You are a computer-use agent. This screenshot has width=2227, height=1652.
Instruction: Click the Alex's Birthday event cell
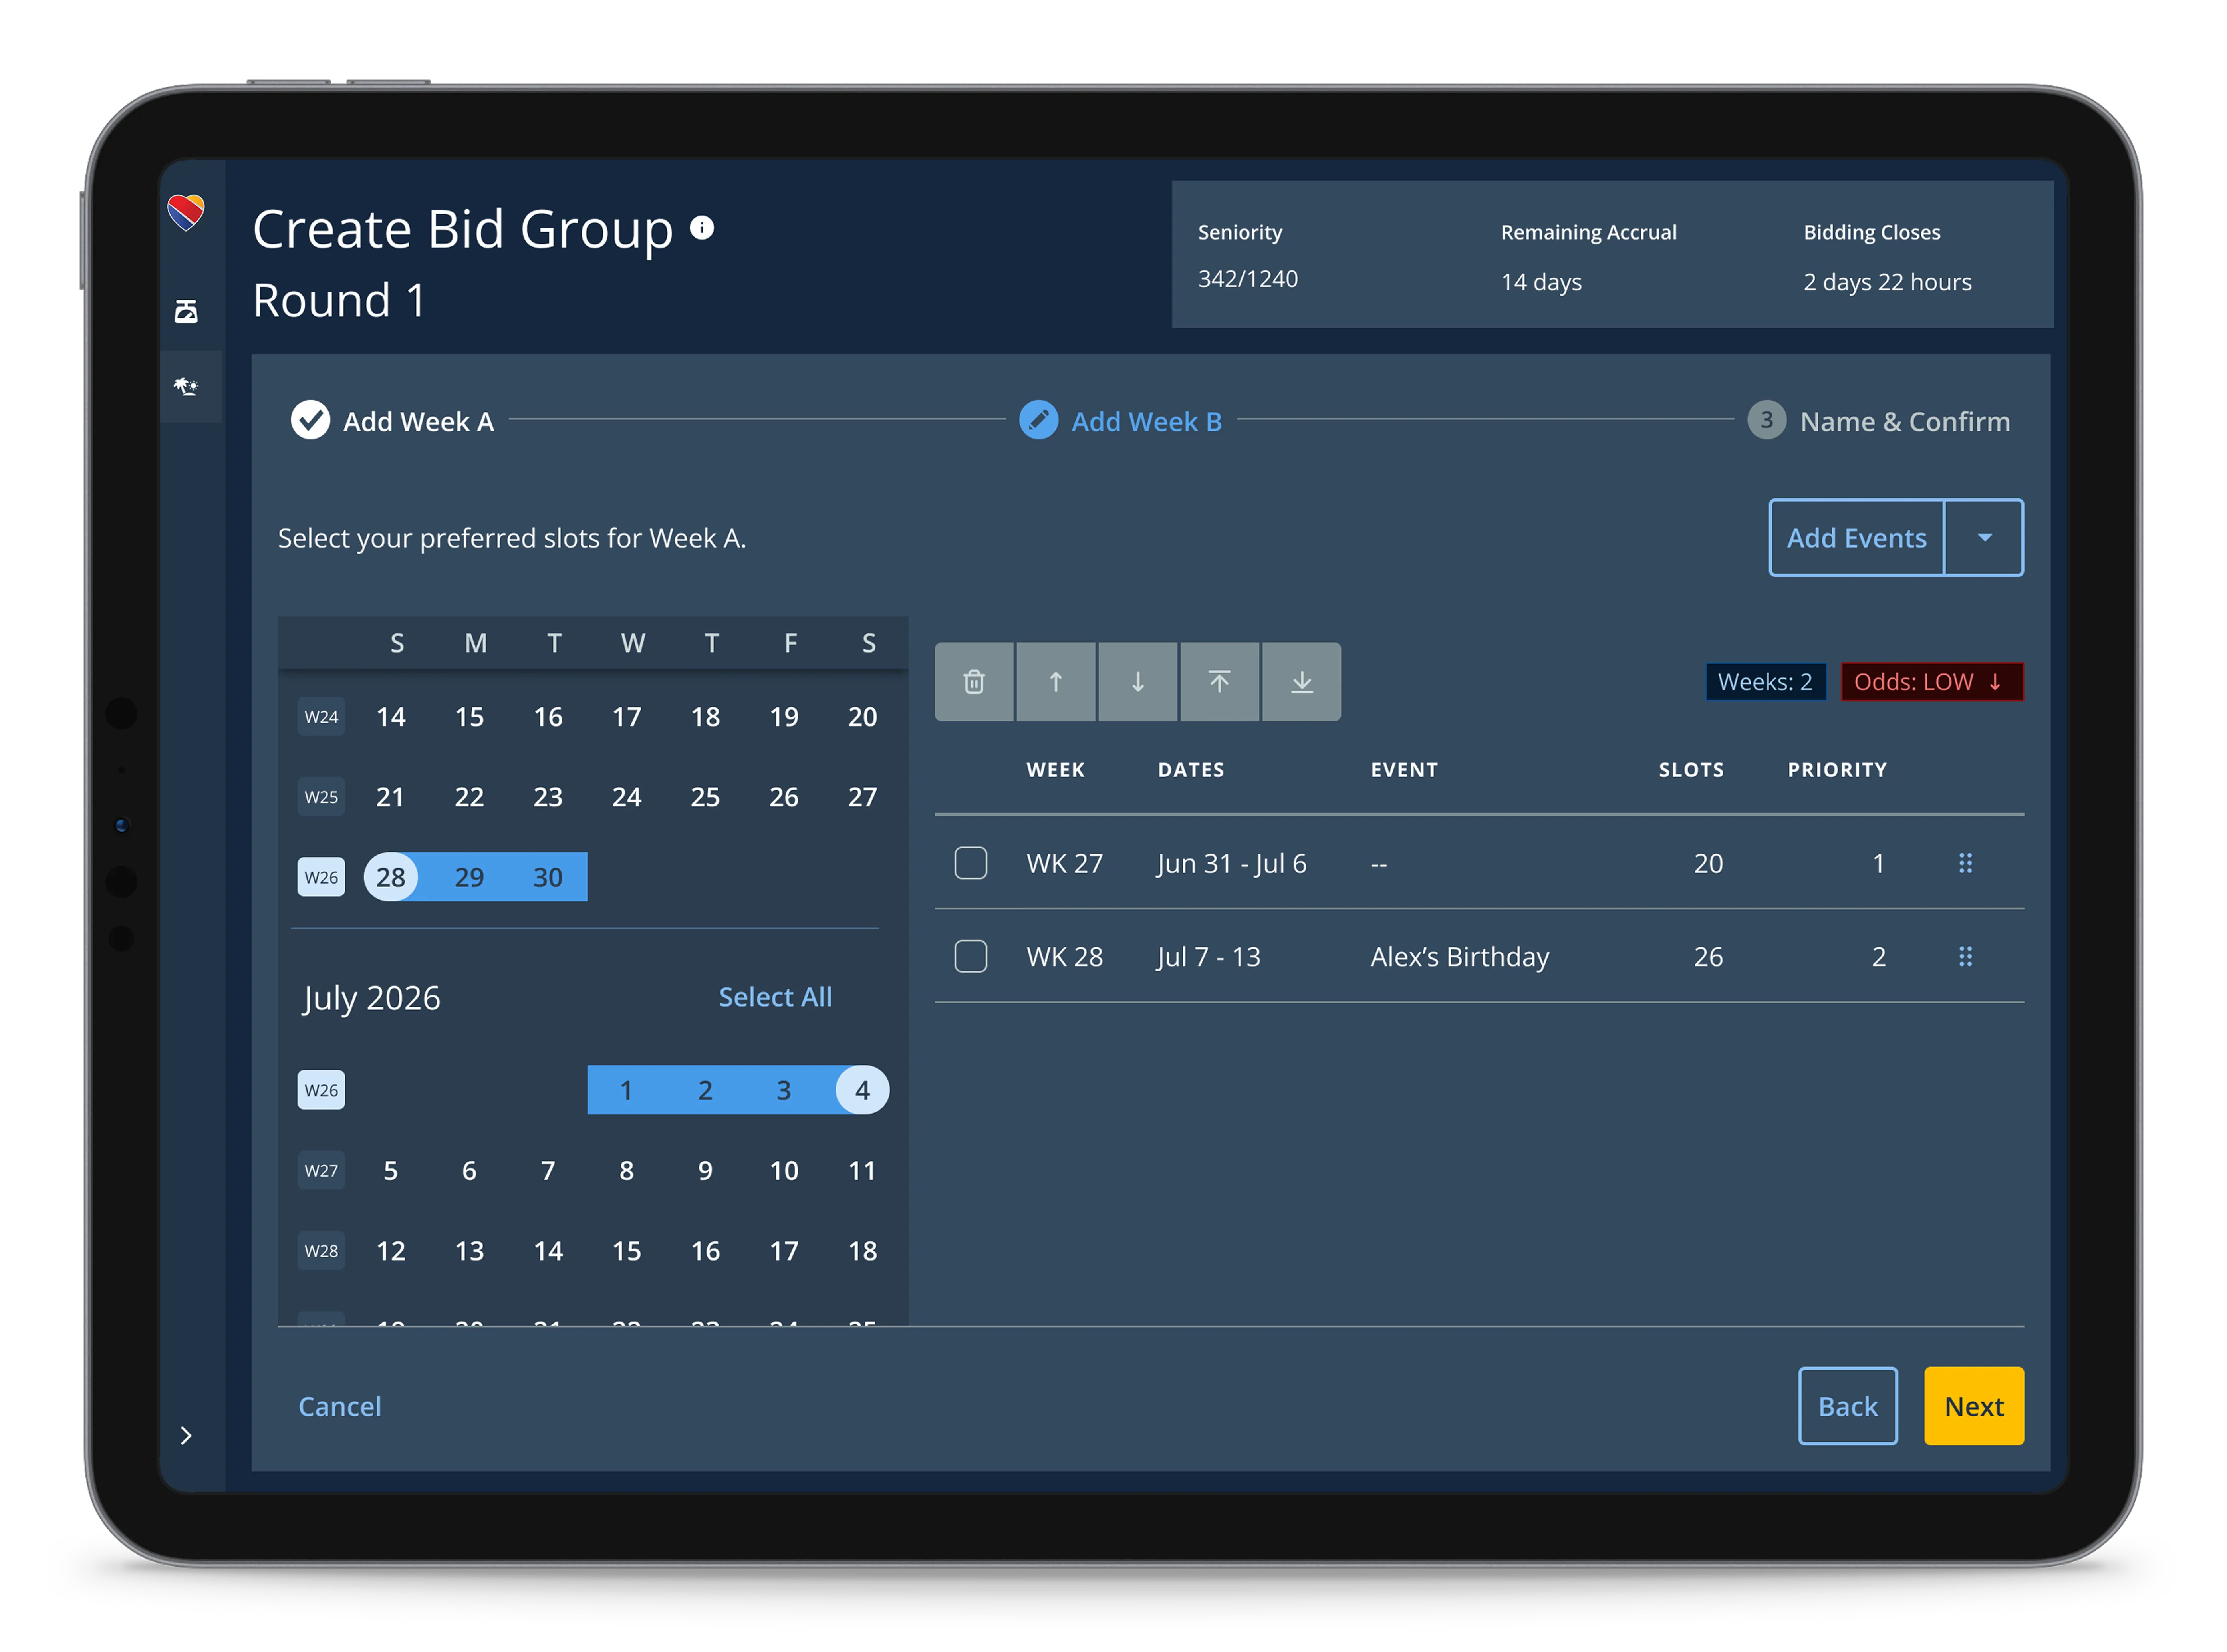tap(1460, 957)
